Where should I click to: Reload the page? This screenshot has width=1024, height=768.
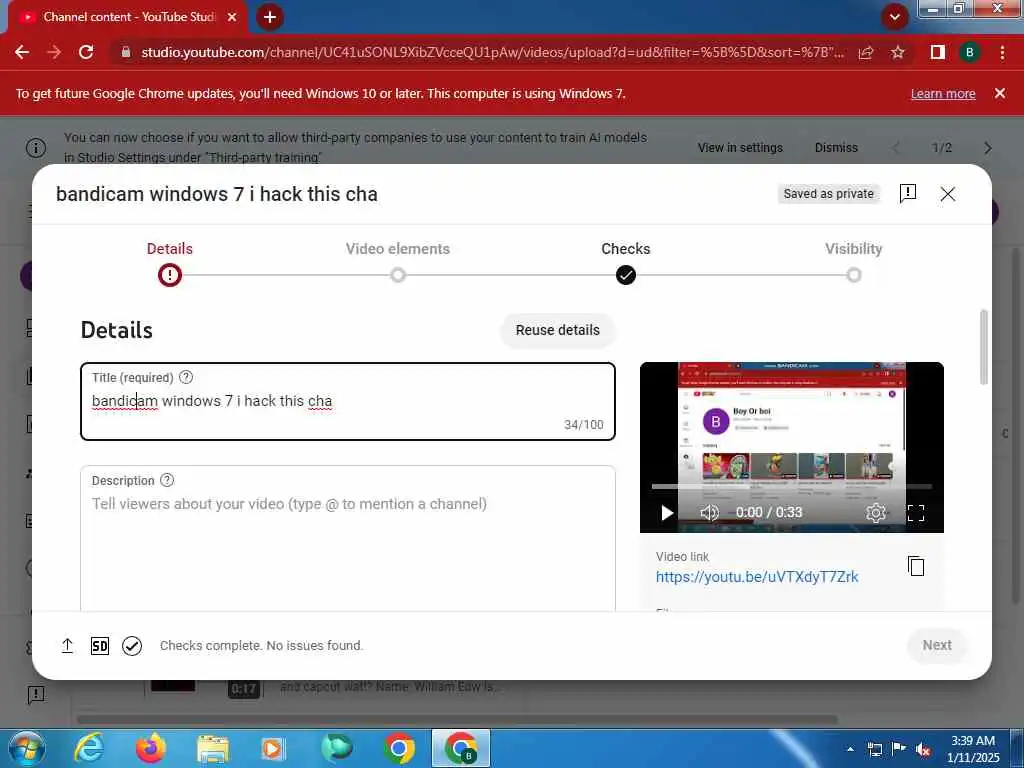click(86, 52)
